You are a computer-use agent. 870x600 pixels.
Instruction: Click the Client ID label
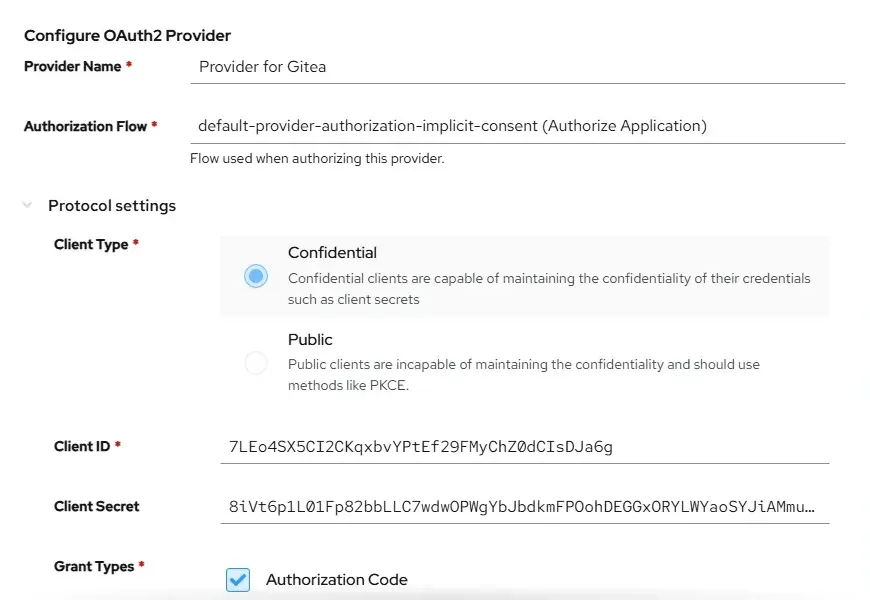coord(82,446)
